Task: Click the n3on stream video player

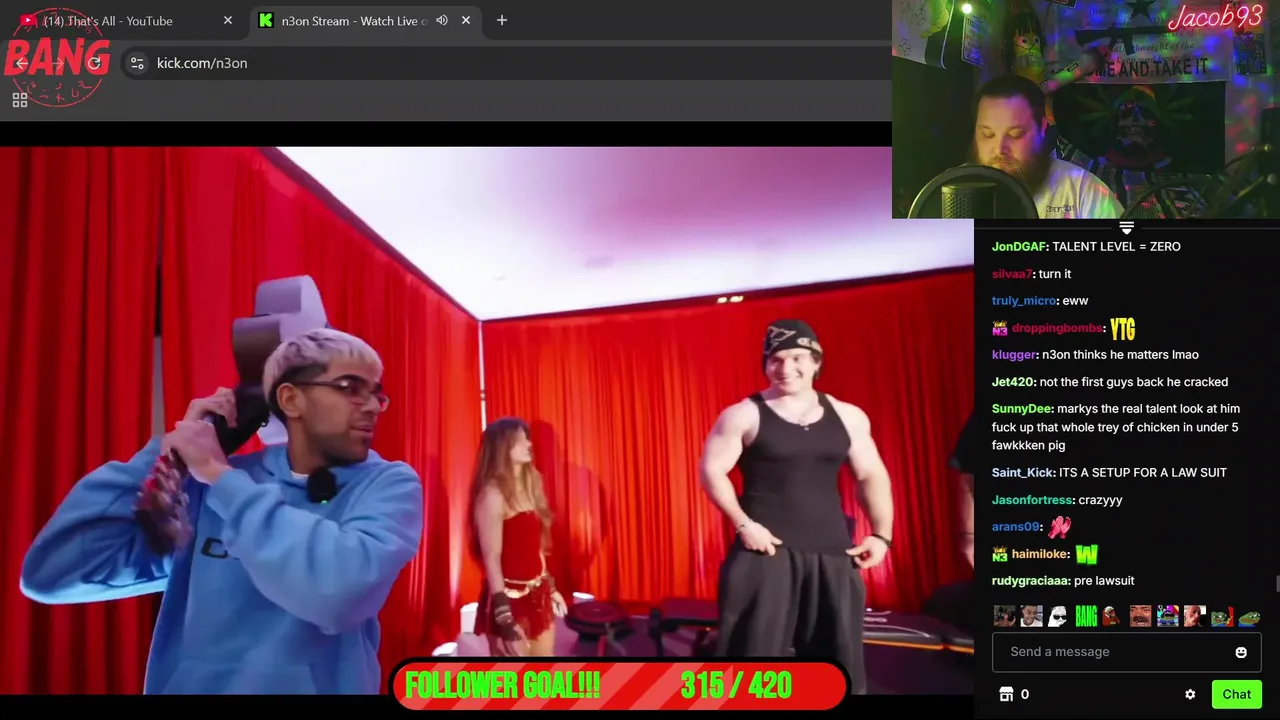Action: (487, 420)
